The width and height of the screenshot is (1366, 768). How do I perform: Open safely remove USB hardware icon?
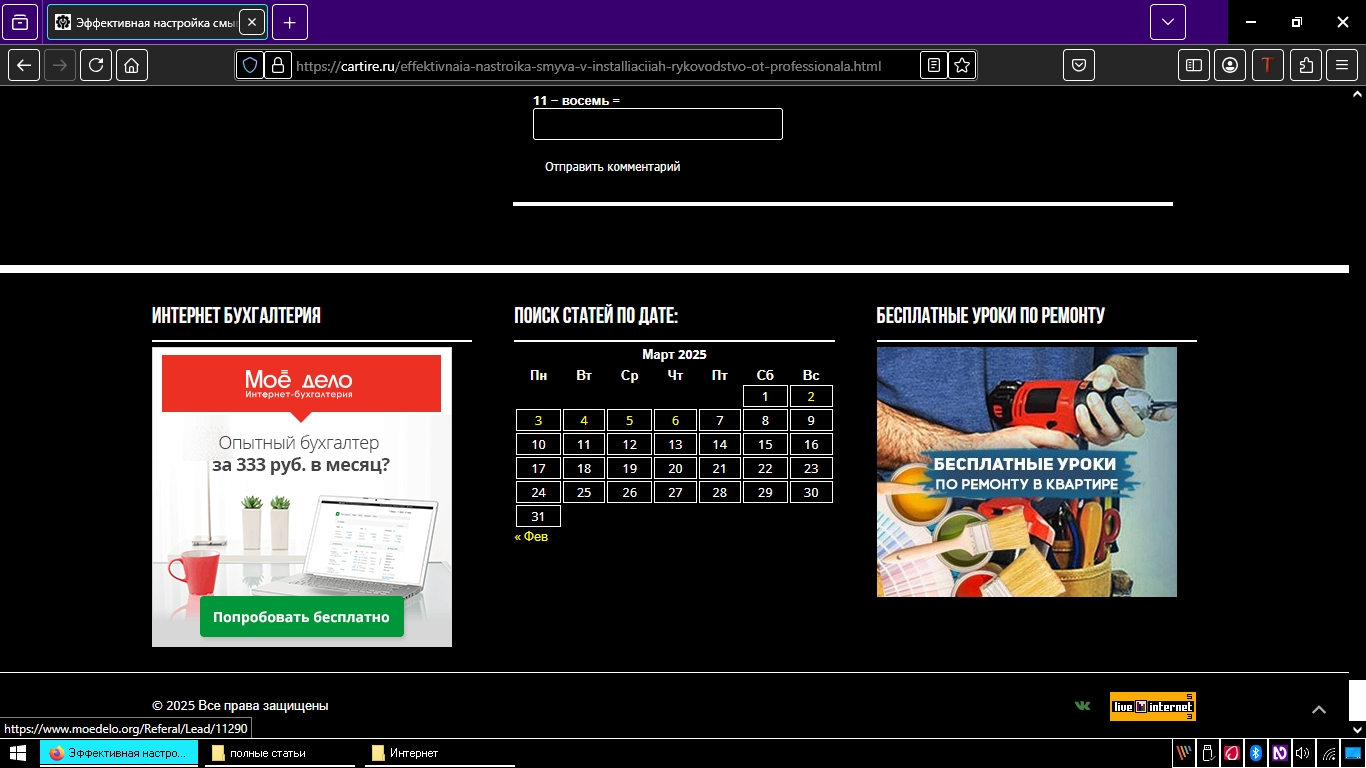point(1208,753)
